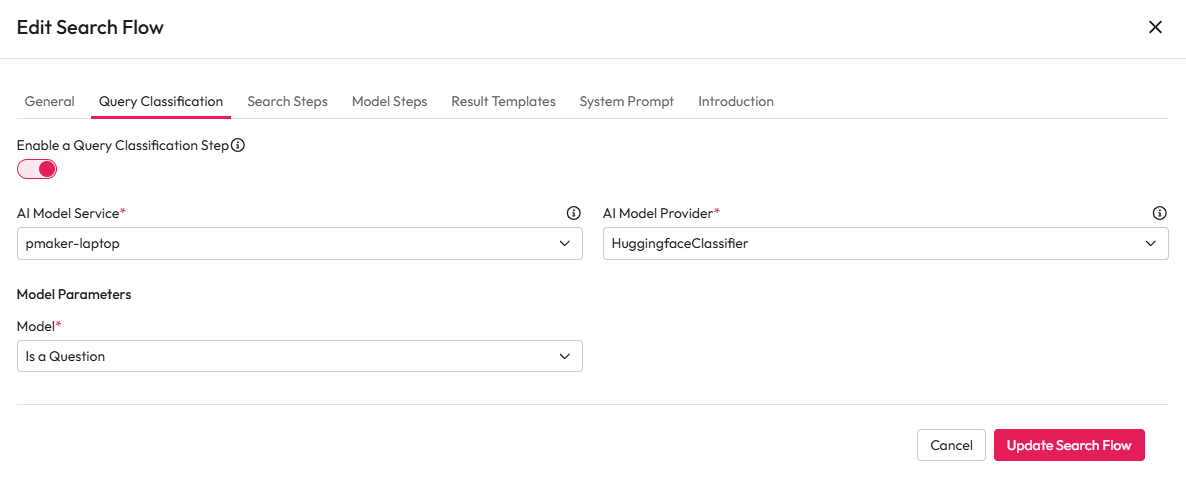This screenshot has width=1186, height=502.
Task: Switch to the Result Templates tab
Action: click(x=503, y=101)
